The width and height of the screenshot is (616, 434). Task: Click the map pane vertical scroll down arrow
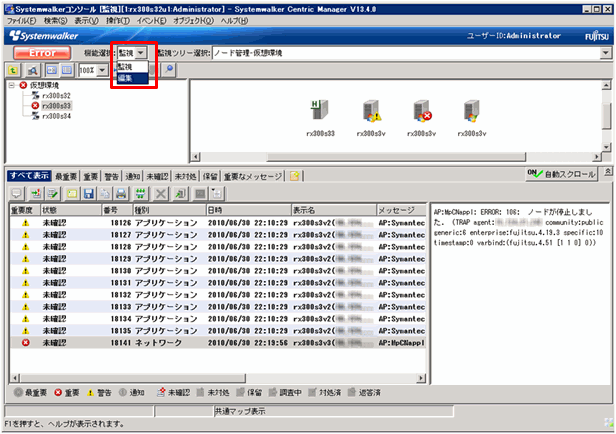pyautogui.click(x=607, y=147)
